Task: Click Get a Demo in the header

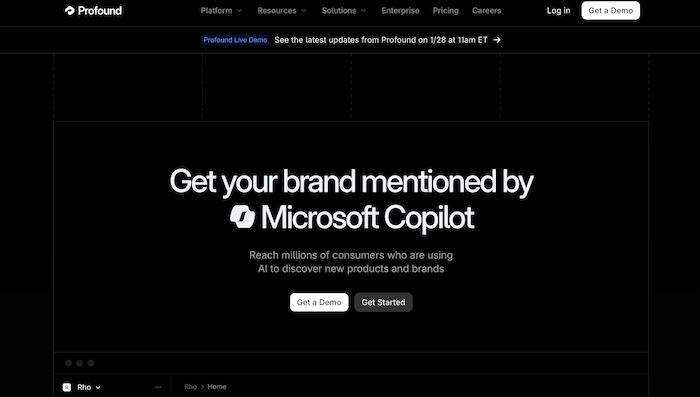Action: (611, 10)
